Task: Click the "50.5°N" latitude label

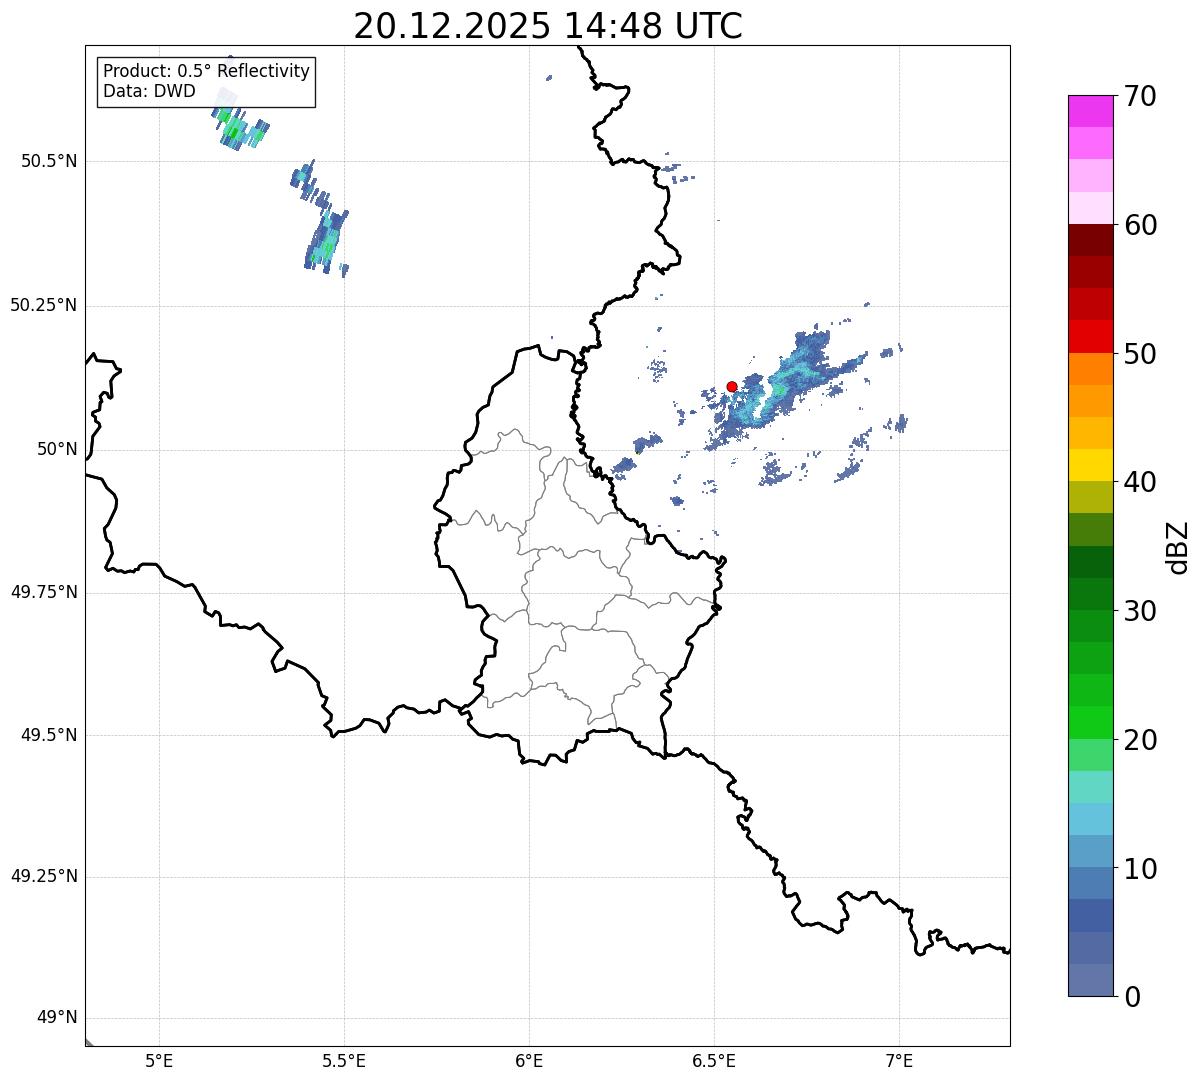Action: point(49,162)
